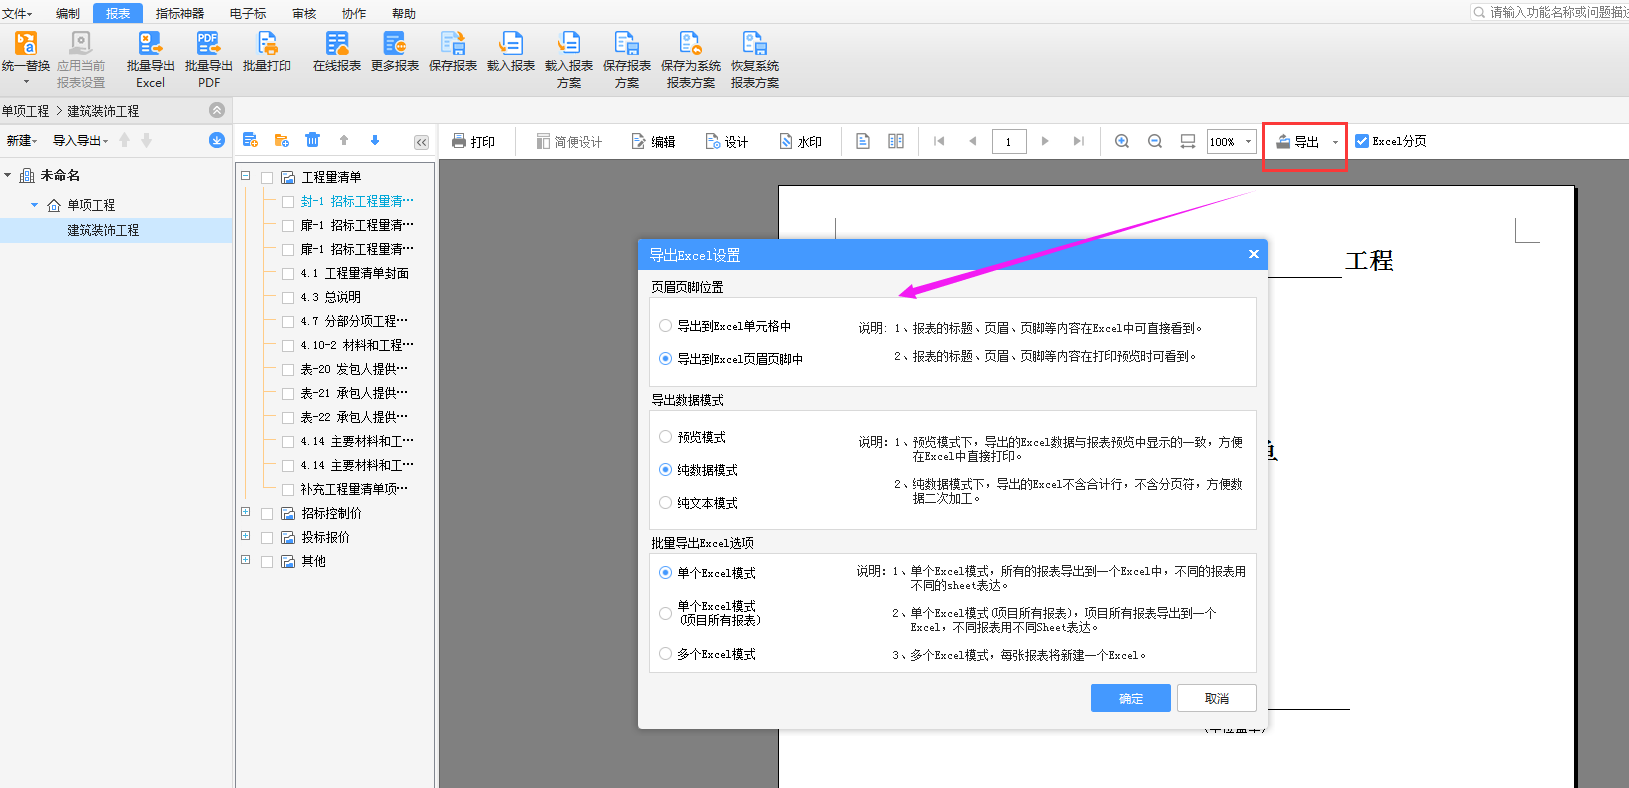Screen dimensions: 1629x788
Task: Click the delete trash icon above report tree
Action: (x=312, y=140)
